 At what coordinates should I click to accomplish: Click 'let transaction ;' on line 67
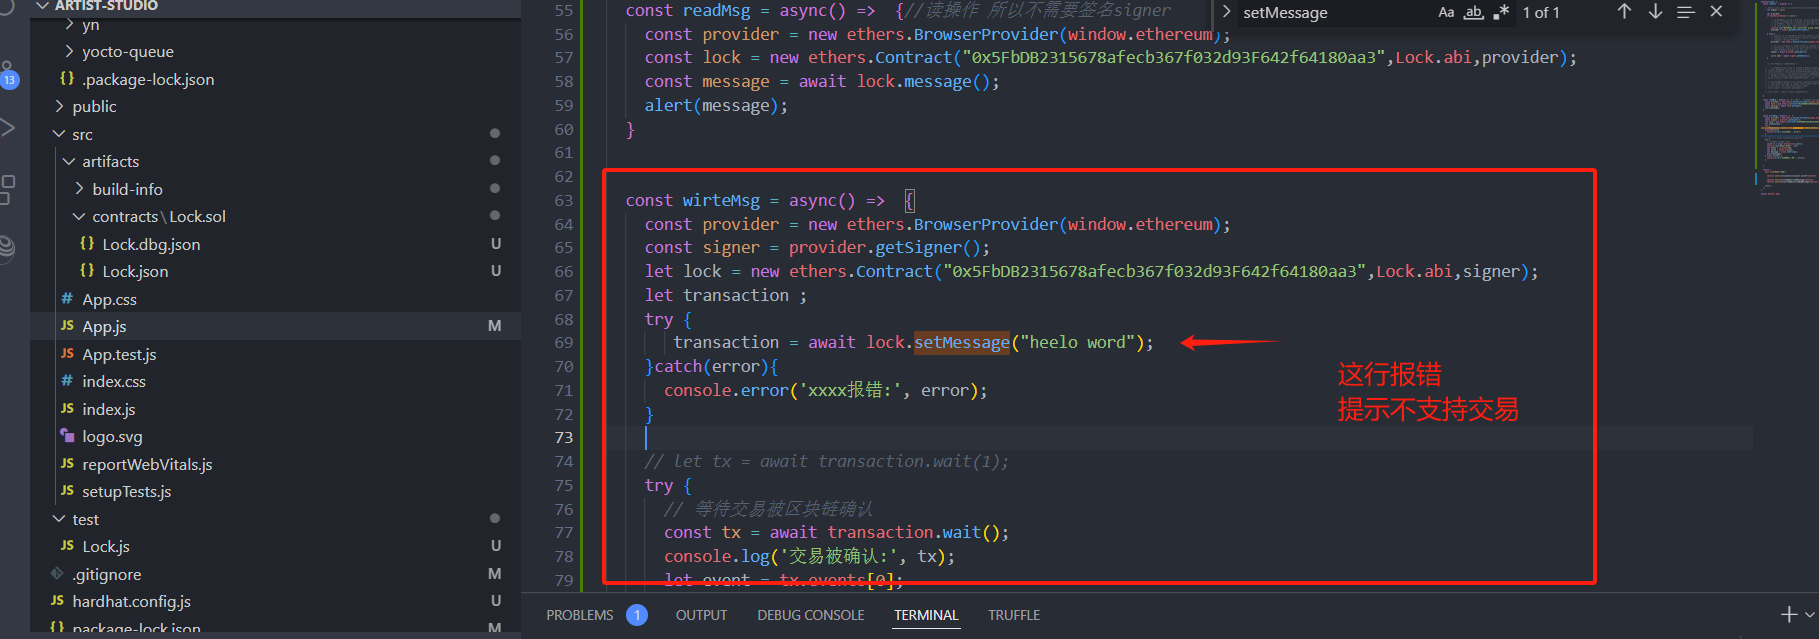(x=725, y=295)
